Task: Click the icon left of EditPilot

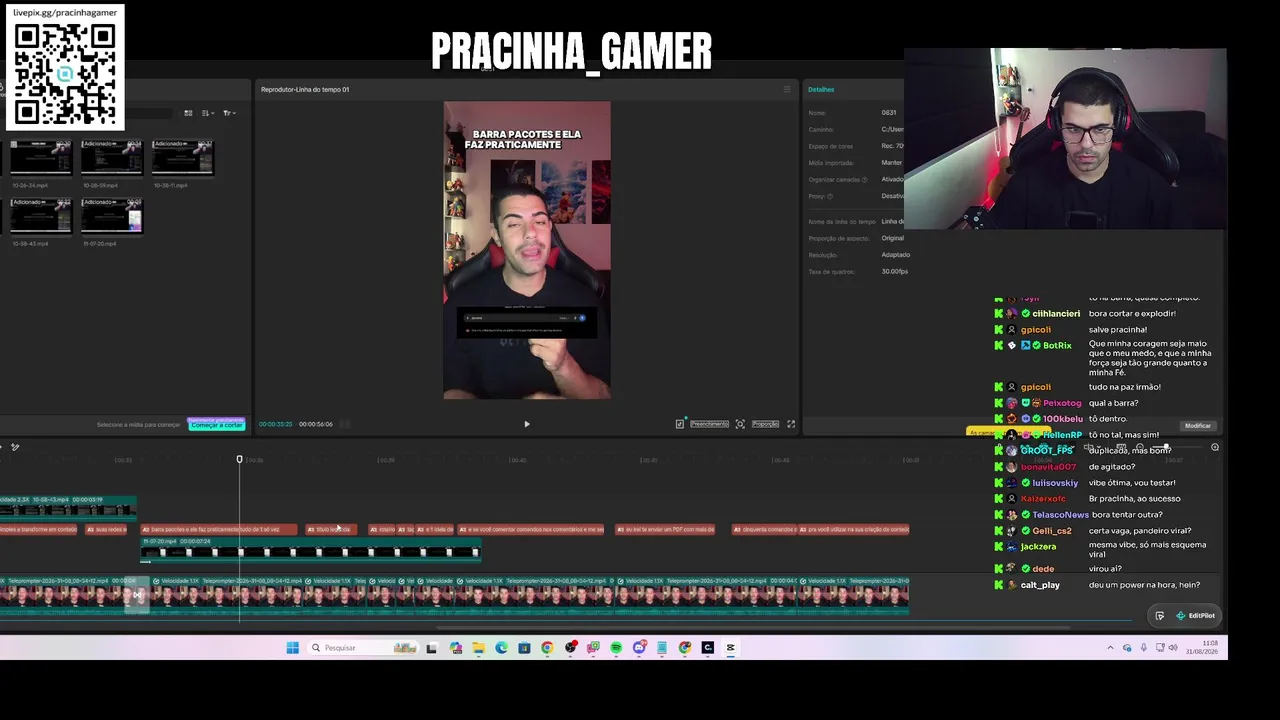Action: [x=1159, y=616]
